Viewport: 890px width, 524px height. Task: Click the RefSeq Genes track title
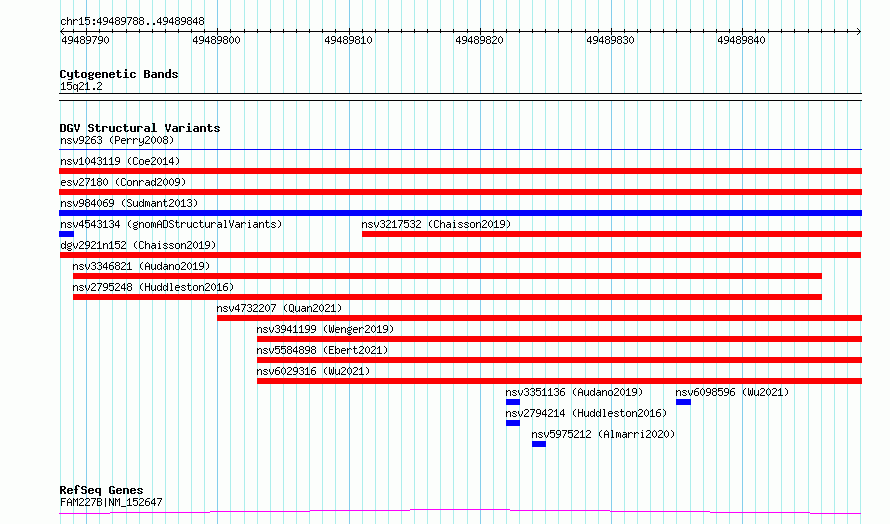click(101, 490)
